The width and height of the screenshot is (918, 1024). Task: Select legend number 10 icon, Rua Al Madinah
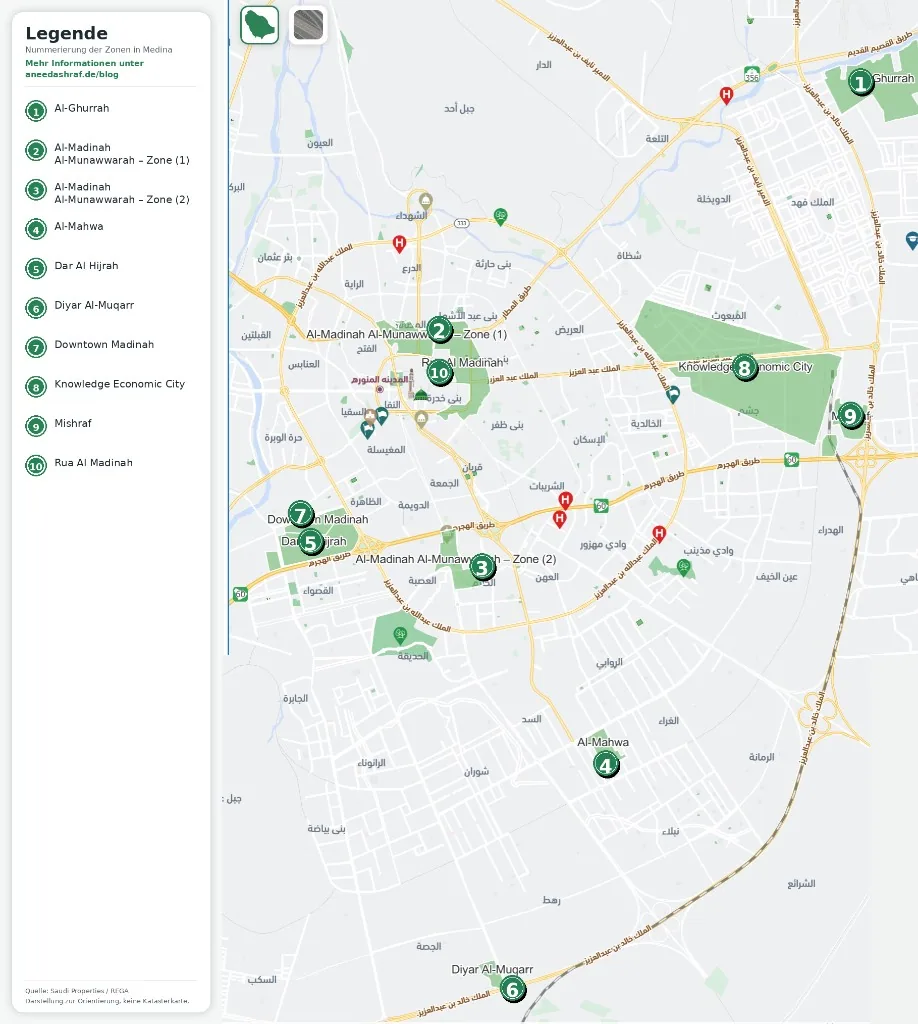pyautogui.click(x=36, y=466)
